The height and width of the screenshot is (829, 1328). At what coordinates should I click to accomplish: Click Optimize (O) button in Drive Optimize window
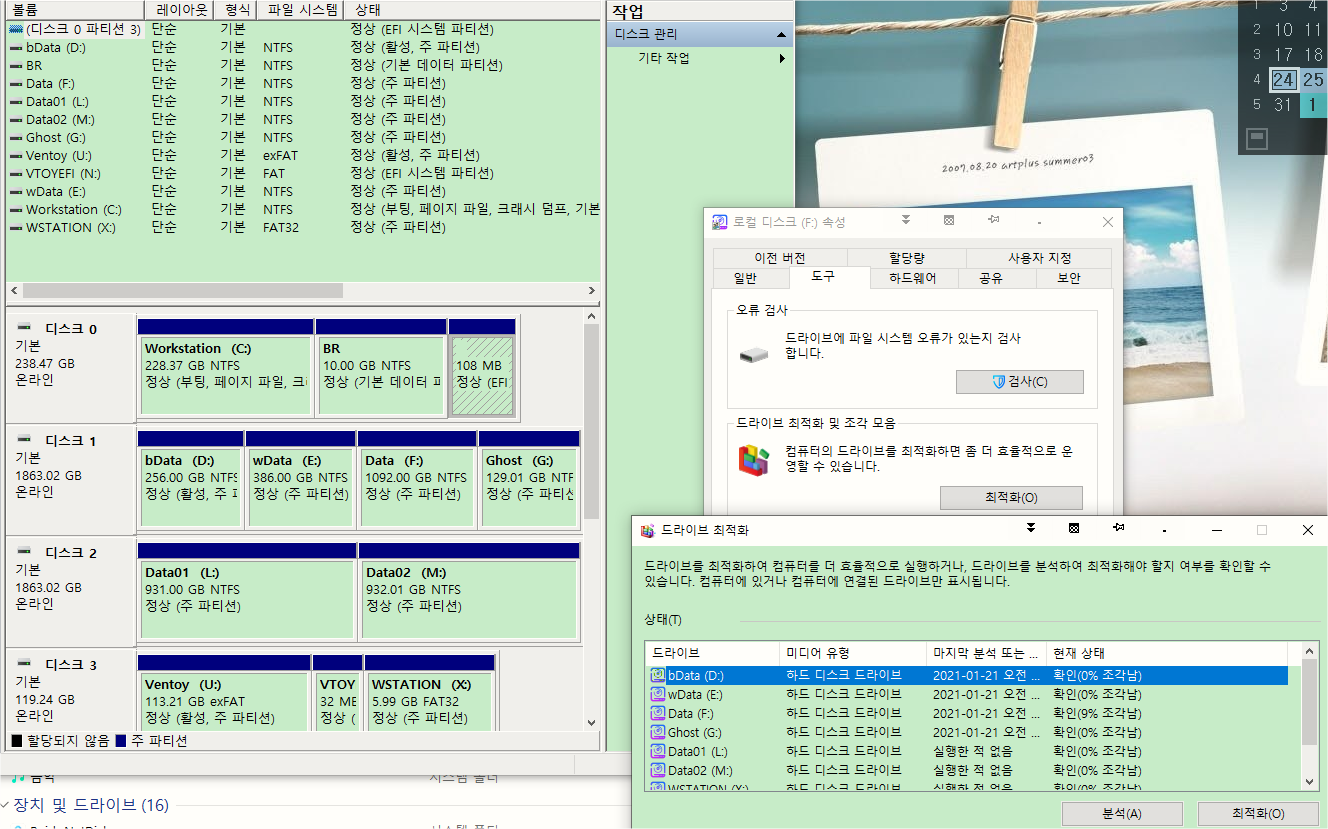1258,814
